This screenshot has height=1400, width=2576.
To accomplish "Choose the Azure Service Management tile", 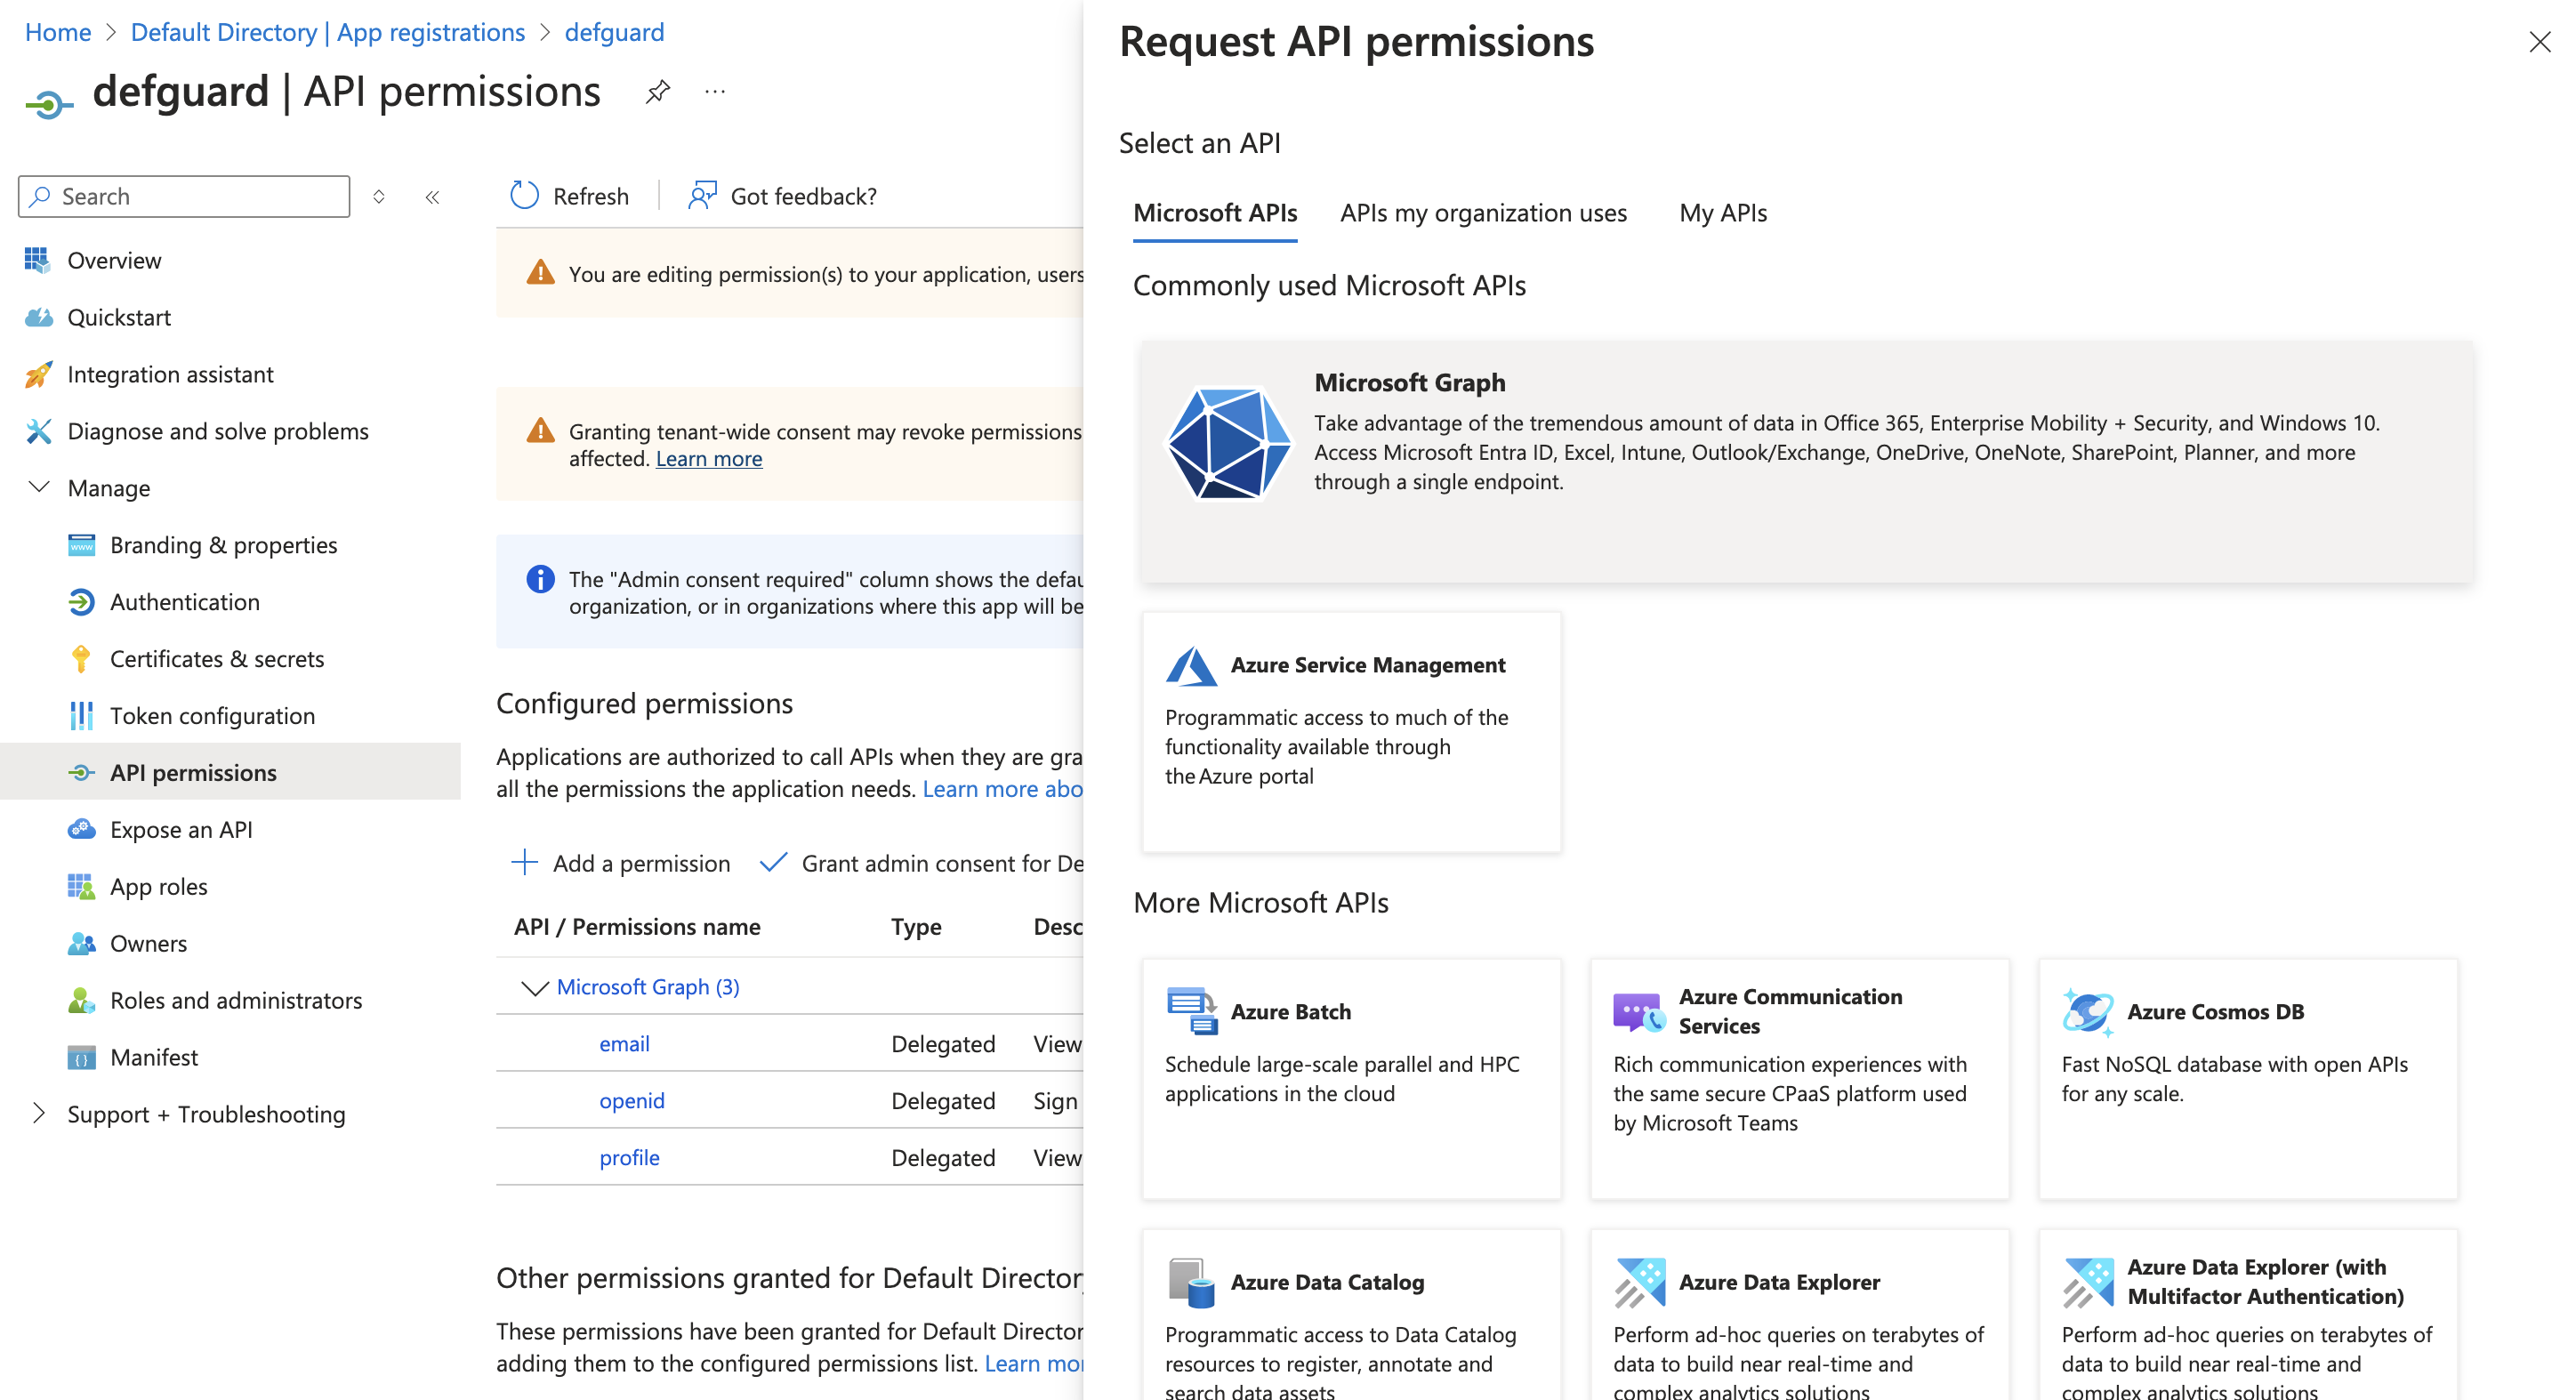I will point(1350,730).
